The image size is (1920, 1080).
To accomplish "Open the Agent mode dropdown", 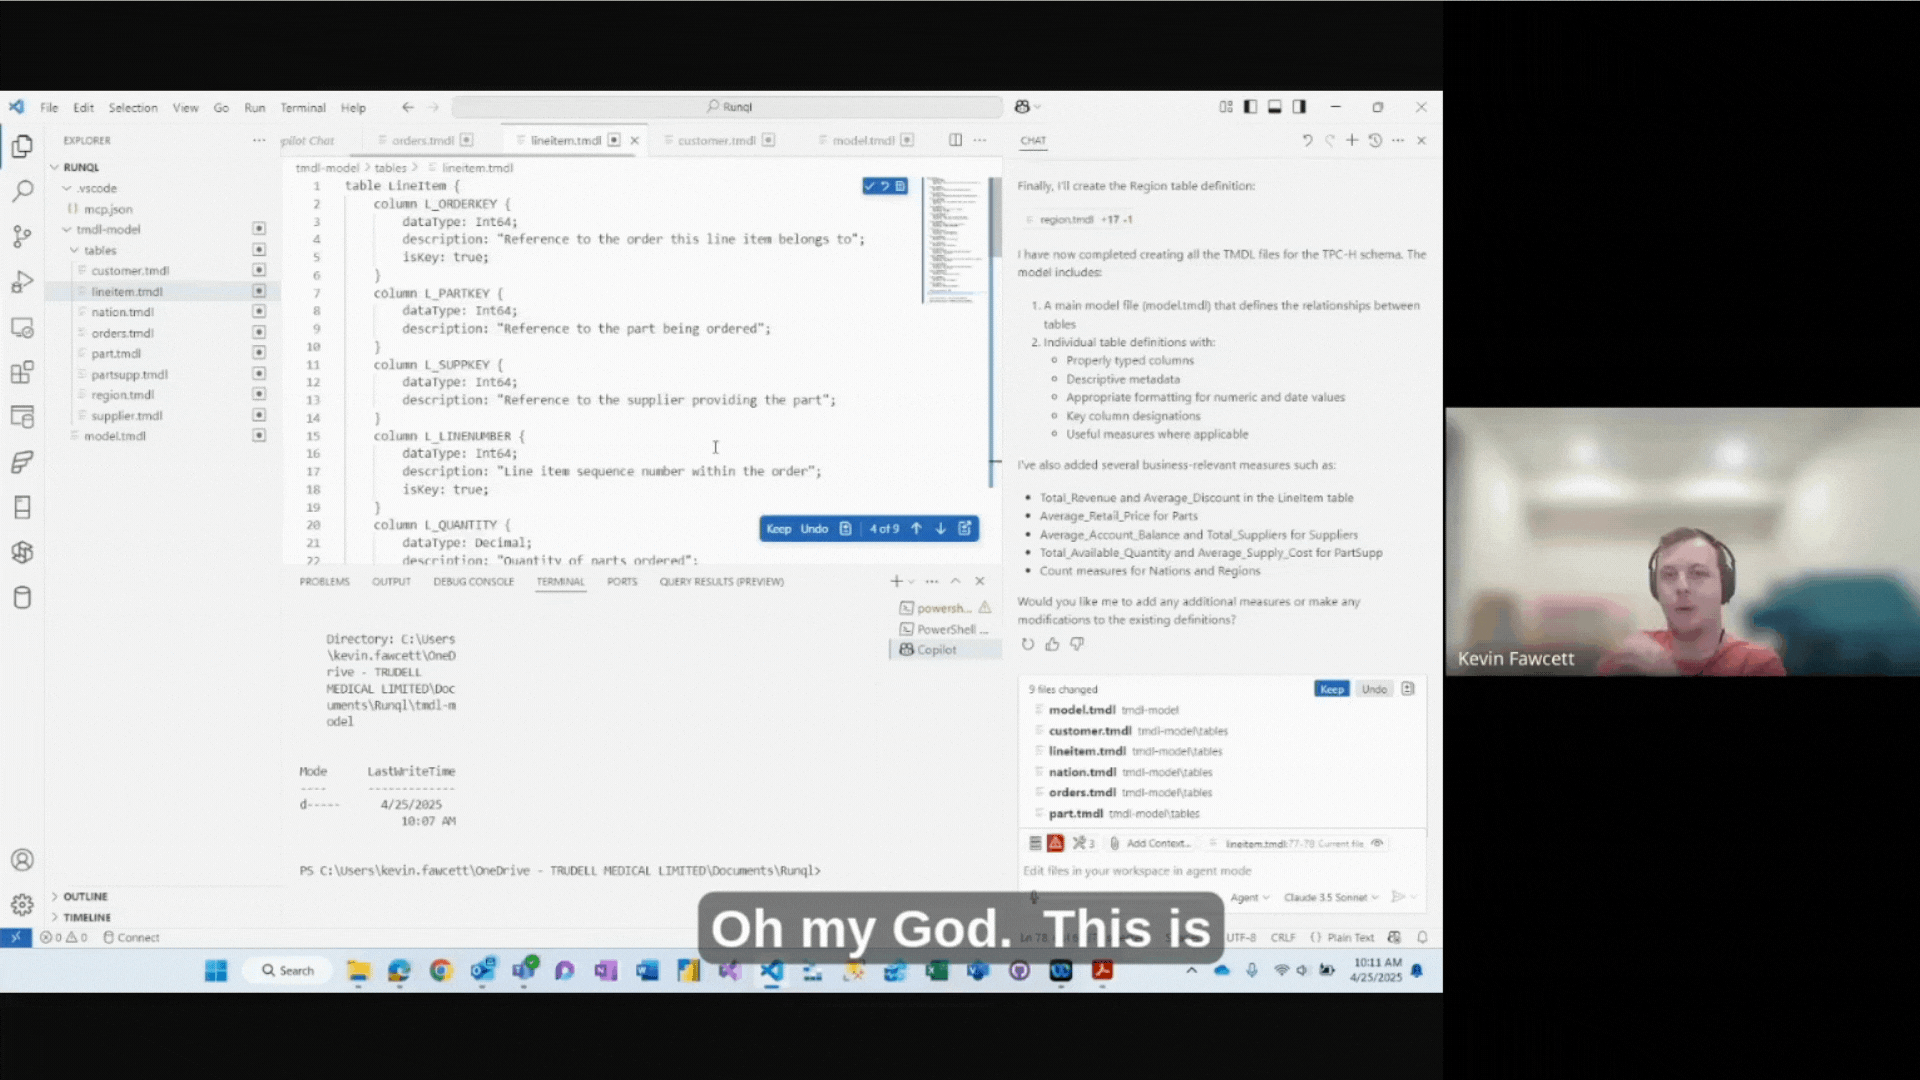I will point(1249,898).
